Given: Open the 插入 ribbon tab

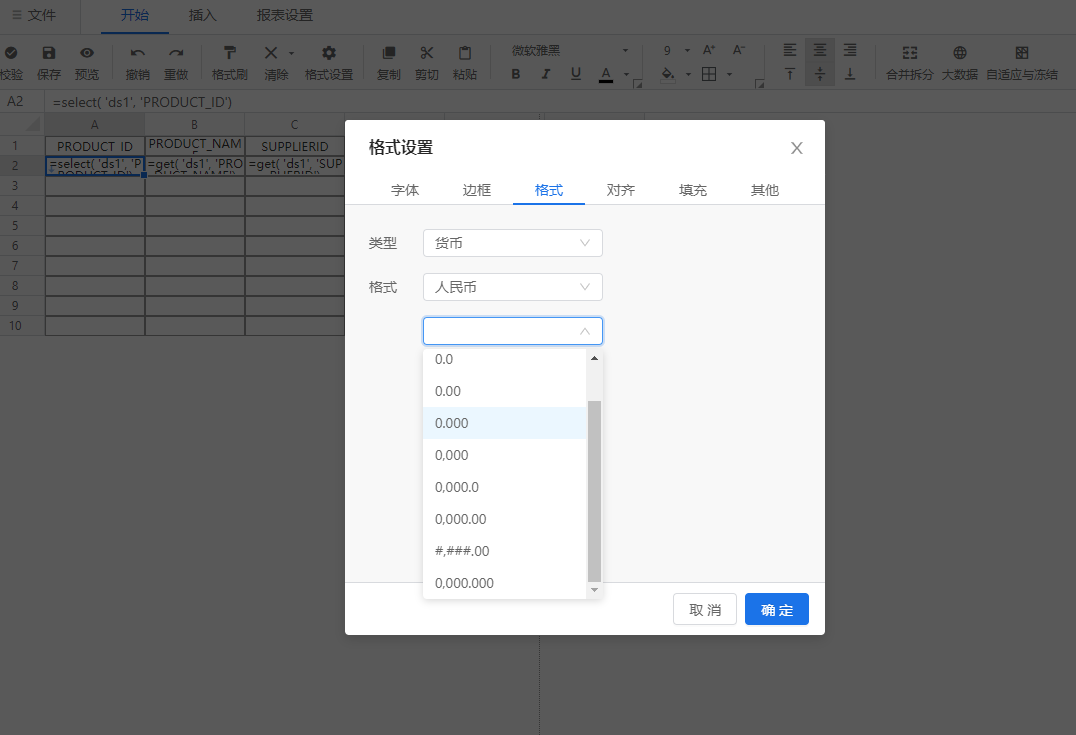Looking at the screenshot, I should pos(202,15).
